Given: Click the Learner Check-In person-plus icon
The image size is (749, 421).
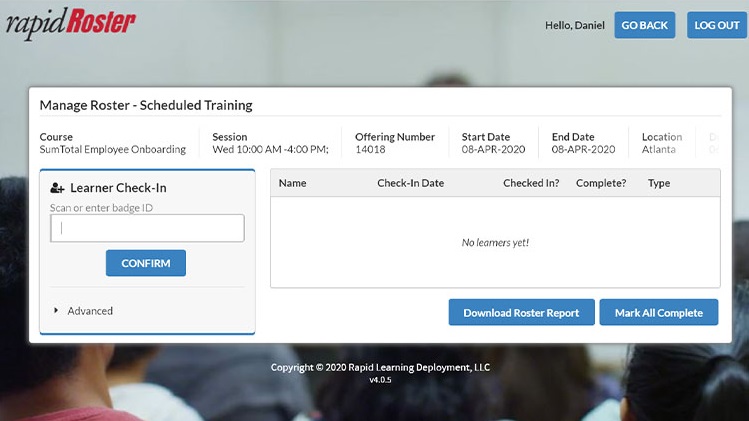Looking at the screenshot, I should click(57, 188).
